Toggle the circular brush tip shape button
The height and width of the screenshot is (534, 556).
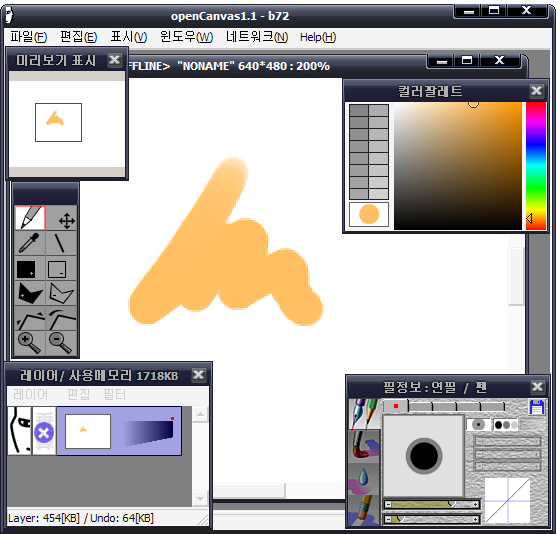(478, 424)
